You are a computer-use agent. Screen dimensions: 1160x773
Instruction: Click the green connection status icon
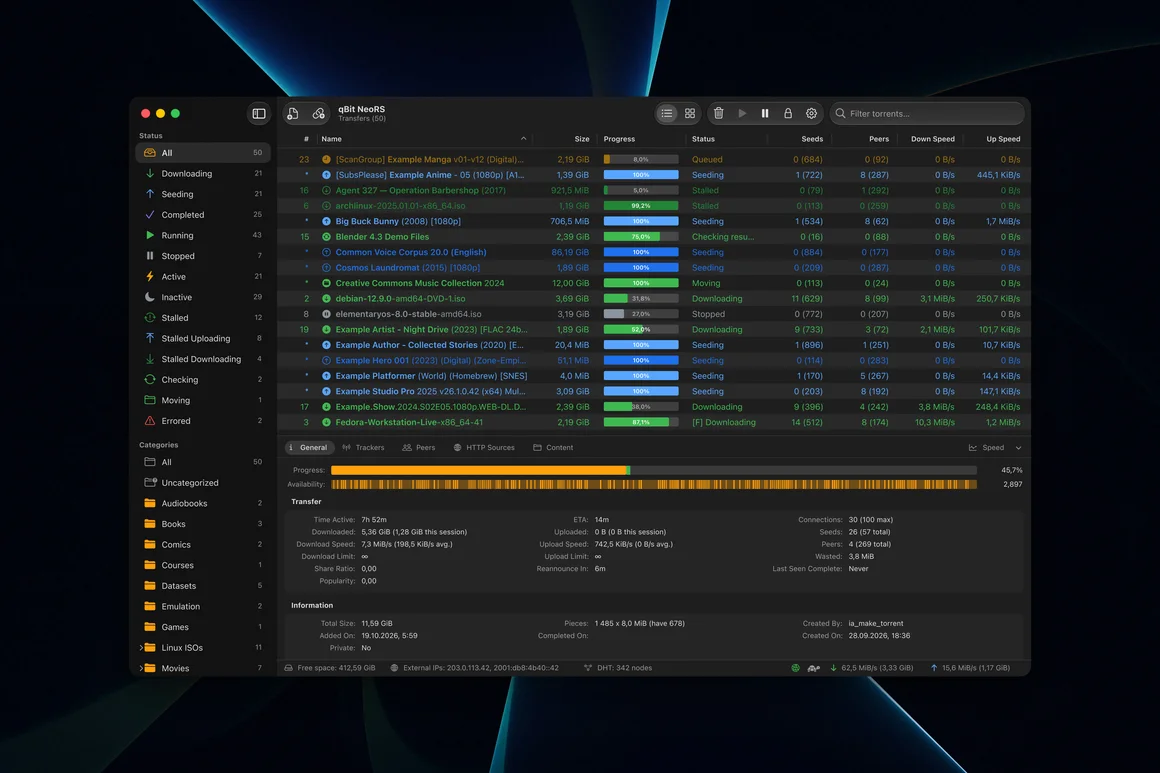pos(795,668)
